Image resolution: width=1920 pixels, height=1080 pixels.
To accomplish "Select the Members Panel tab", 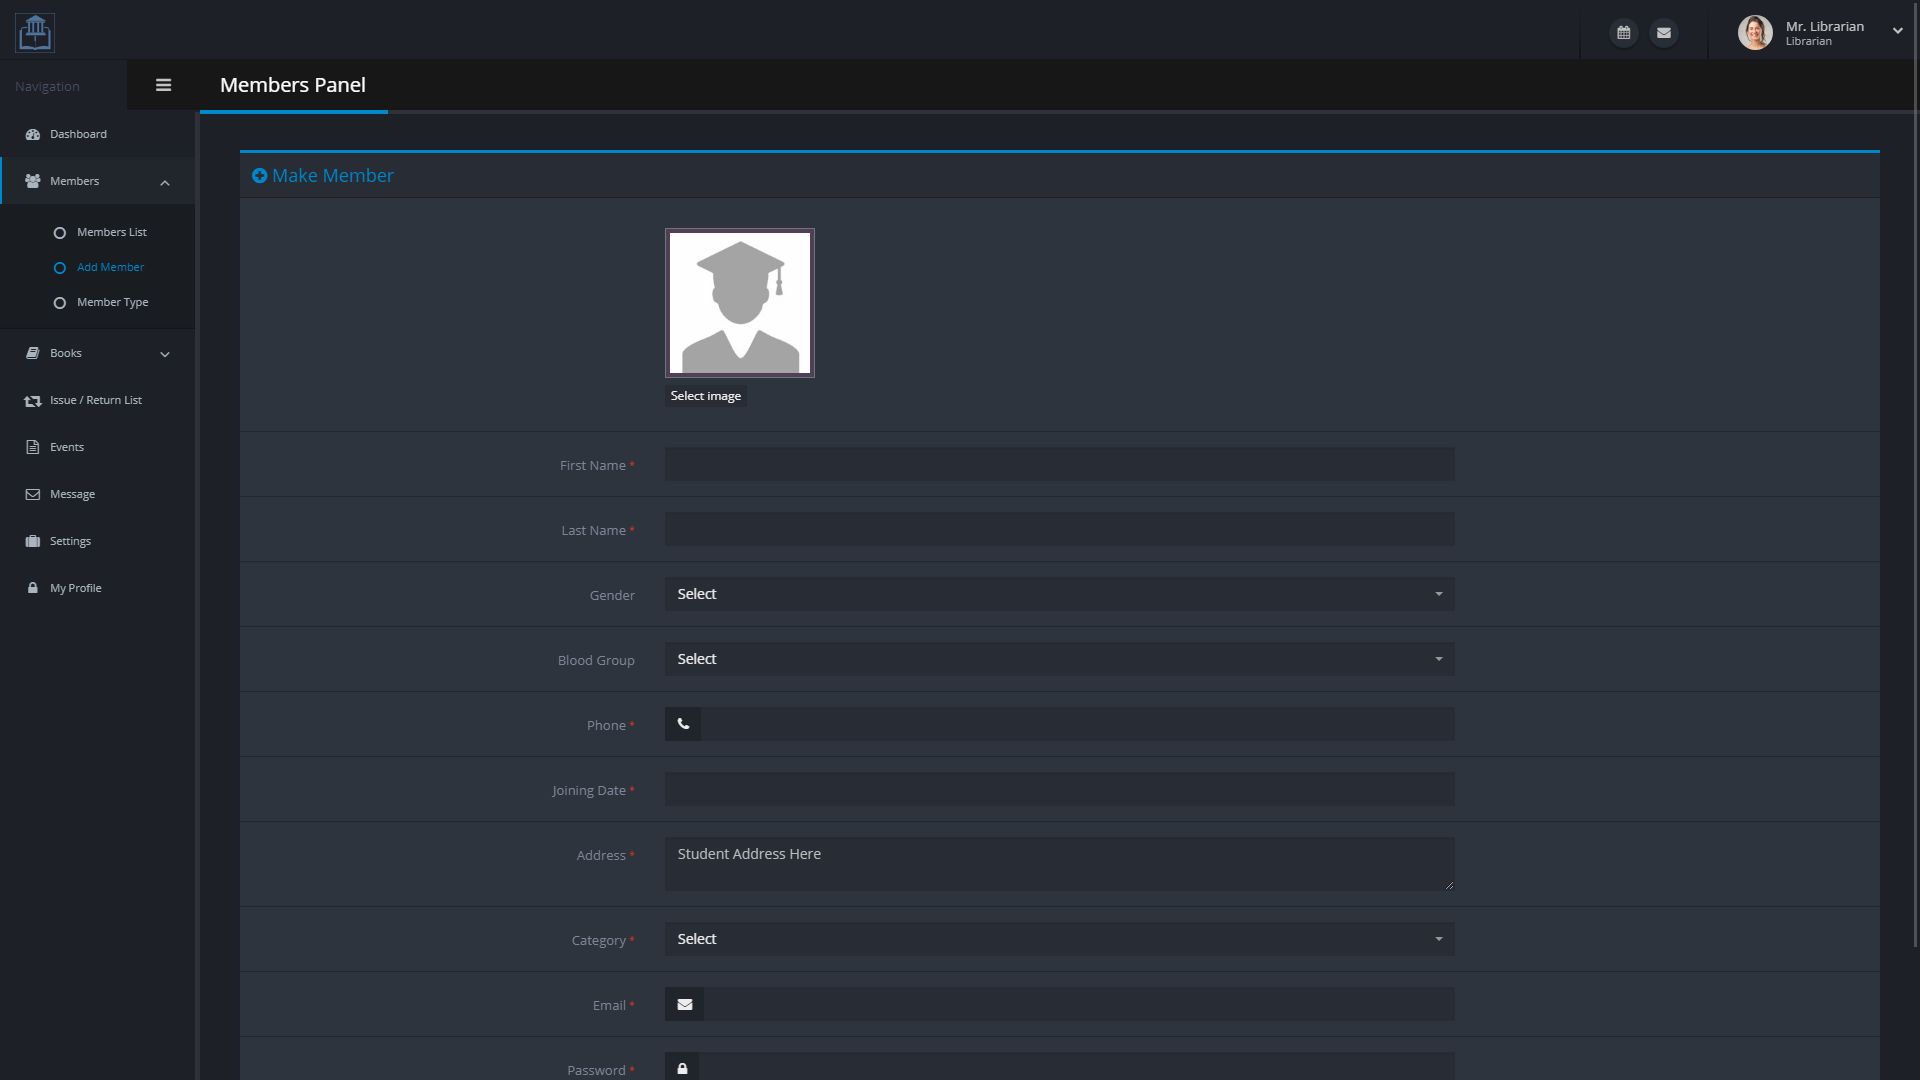I will tap(293, 85).
